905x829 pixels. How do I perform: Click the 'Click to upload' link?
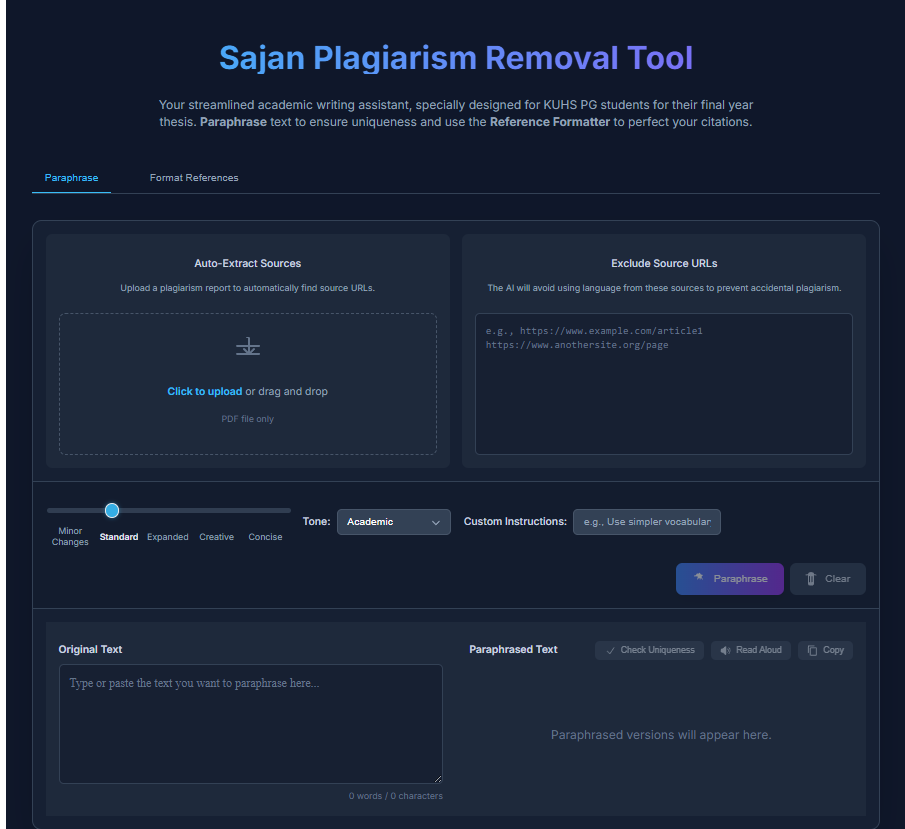point(204,391)
